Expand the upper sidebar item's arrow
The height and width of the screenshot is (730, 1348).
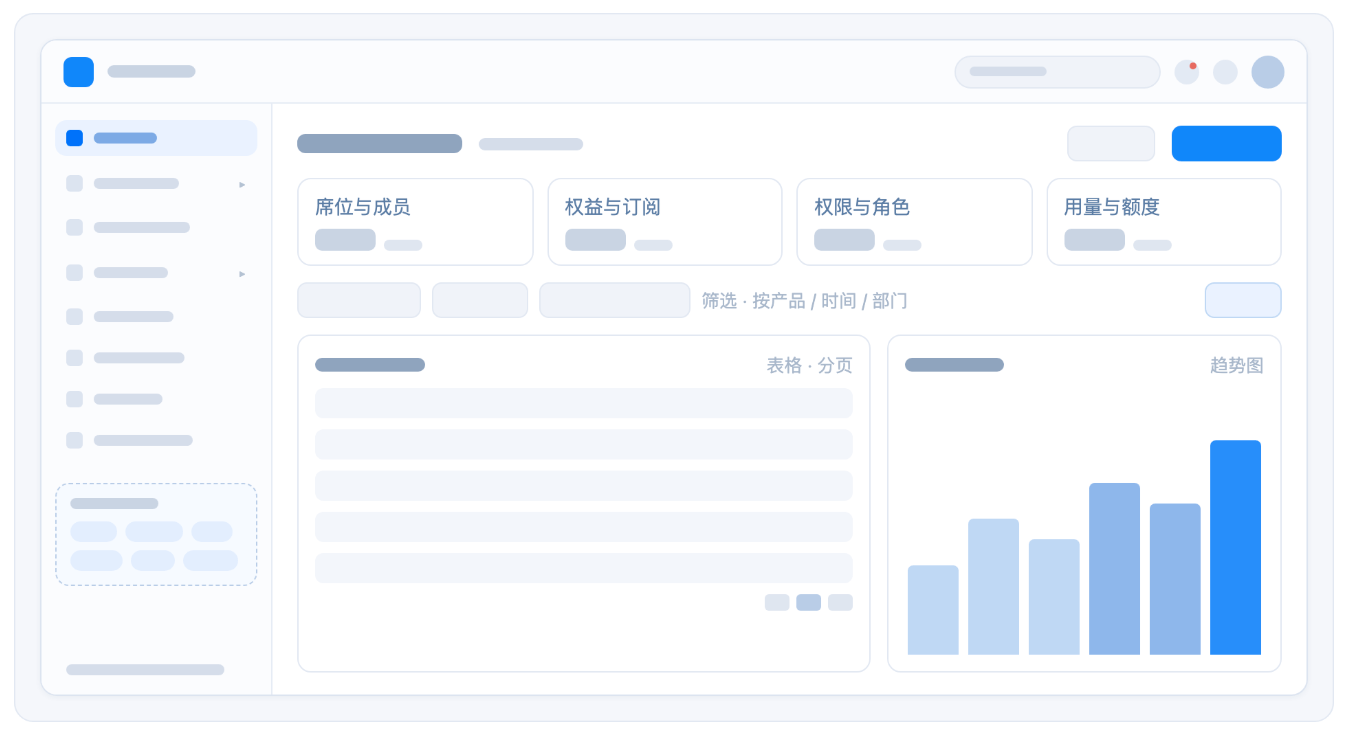242,184
